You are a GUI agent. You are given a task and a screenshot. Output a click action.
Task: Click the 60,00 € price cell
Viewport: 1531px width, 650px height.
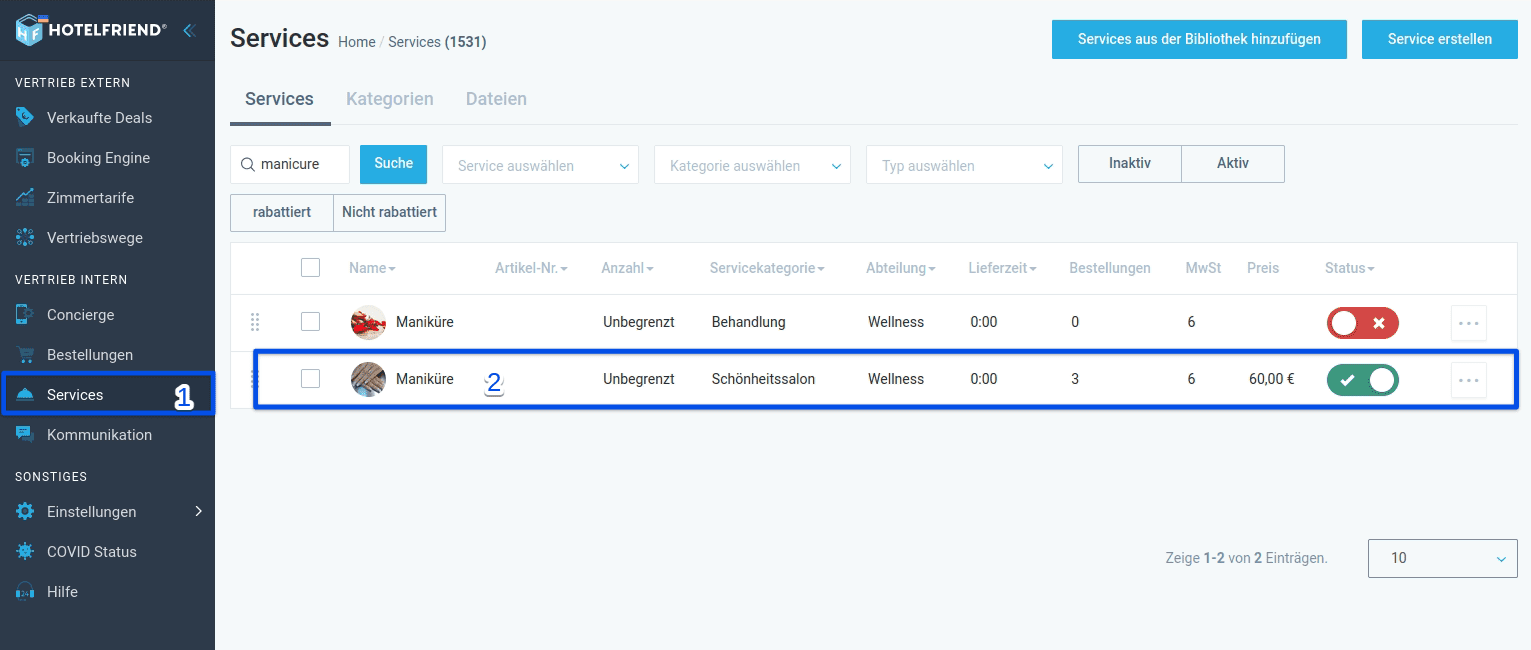[x=1272, y=379]
